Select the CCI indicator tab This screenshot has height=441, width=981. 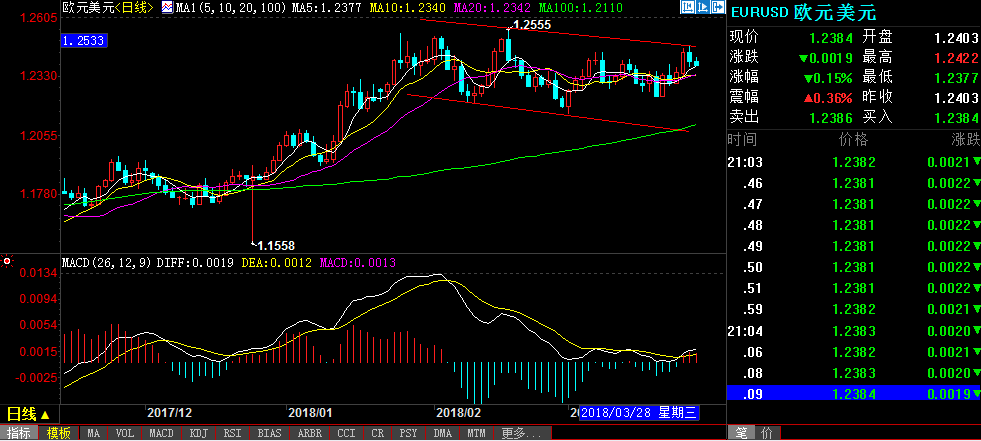[347, 433]
